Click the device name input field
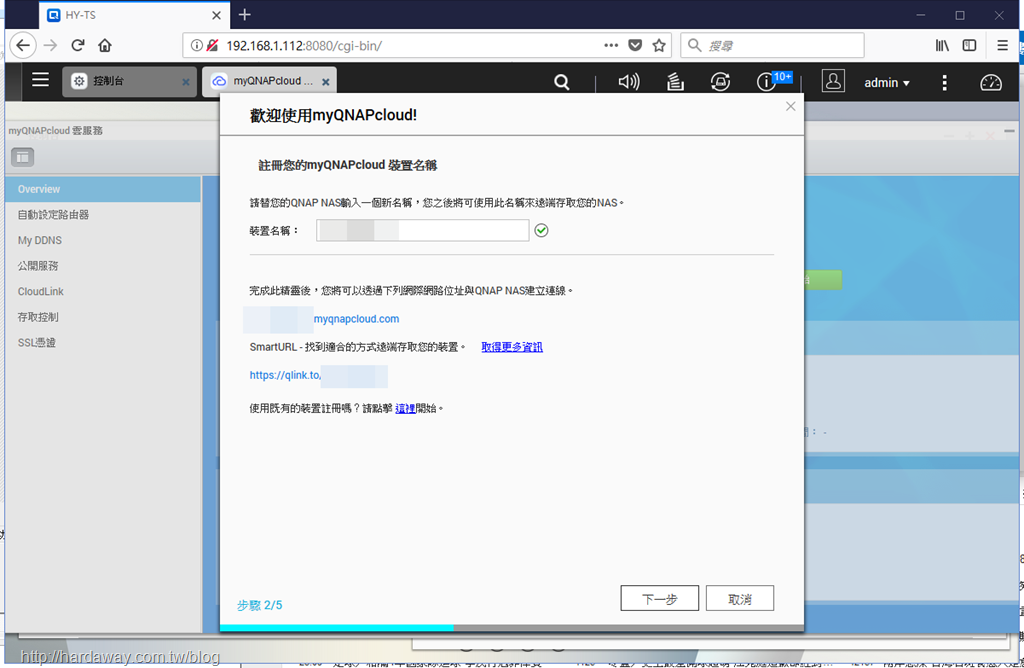Image resolution: width=1024 pixels, height=668 pixels. (x=423, y=231)
